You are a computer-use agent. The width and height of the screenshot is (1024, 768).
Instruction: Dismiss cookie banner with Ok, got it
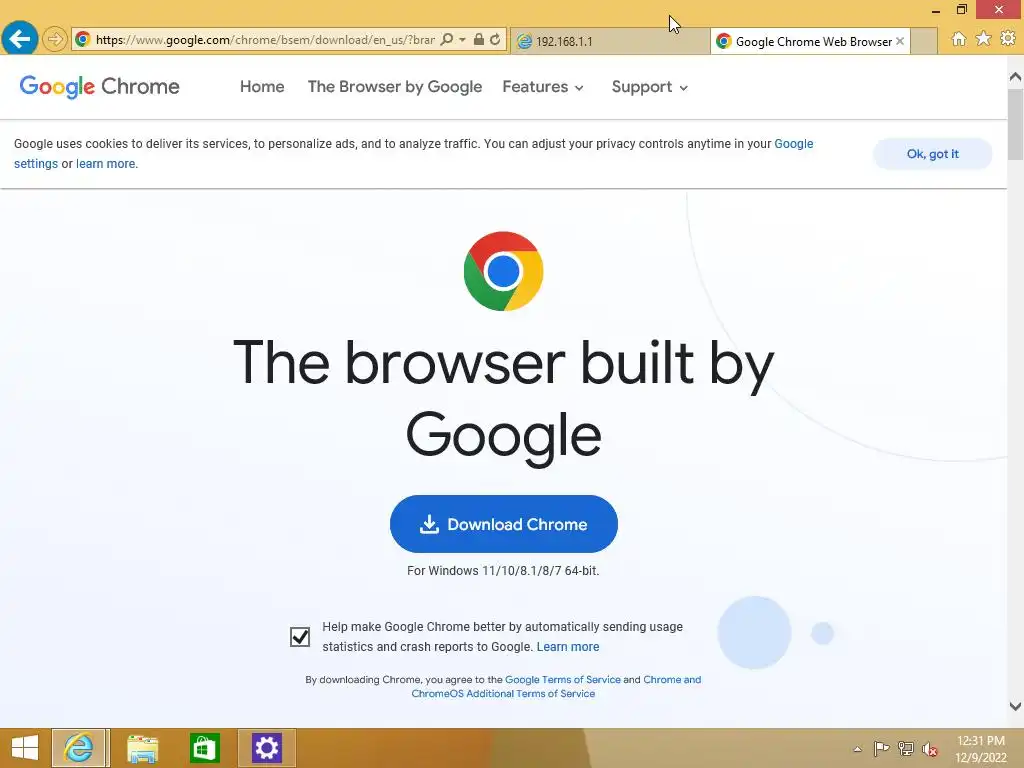click(x=932, y=154)
